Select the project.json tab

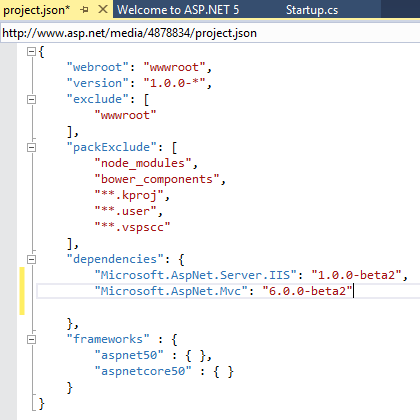(37, 10)
